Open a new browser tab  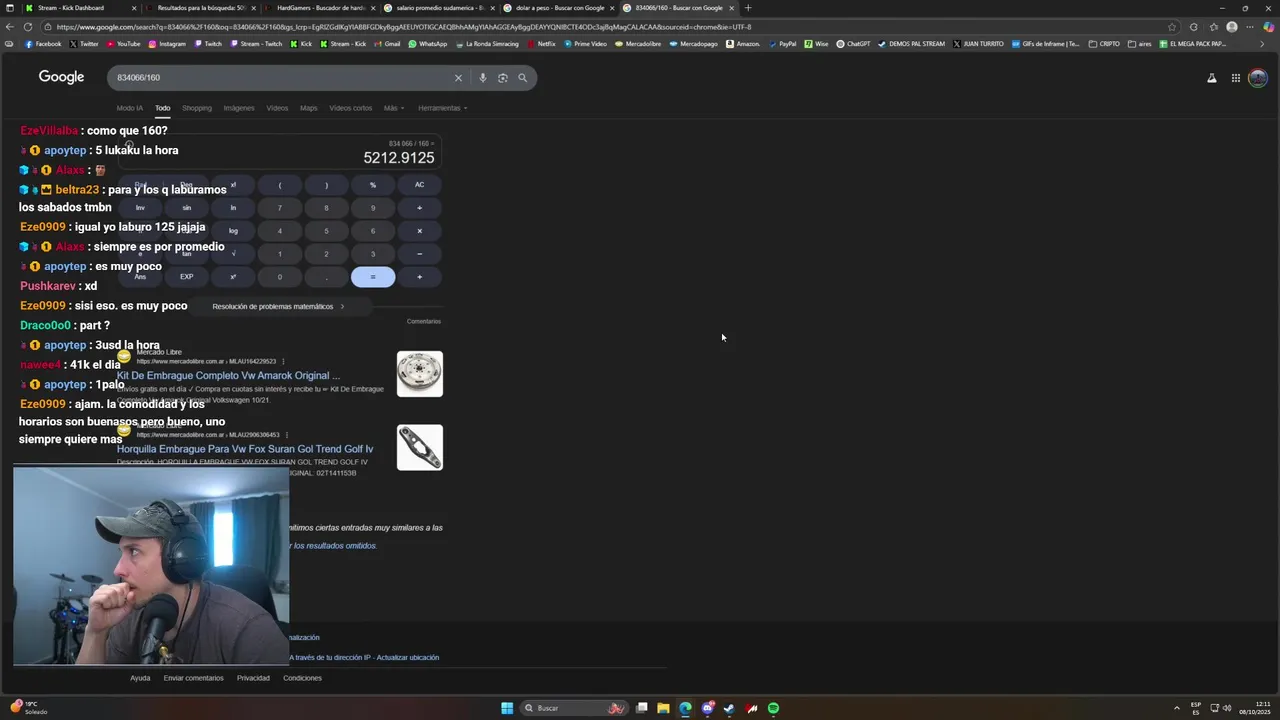748,8
